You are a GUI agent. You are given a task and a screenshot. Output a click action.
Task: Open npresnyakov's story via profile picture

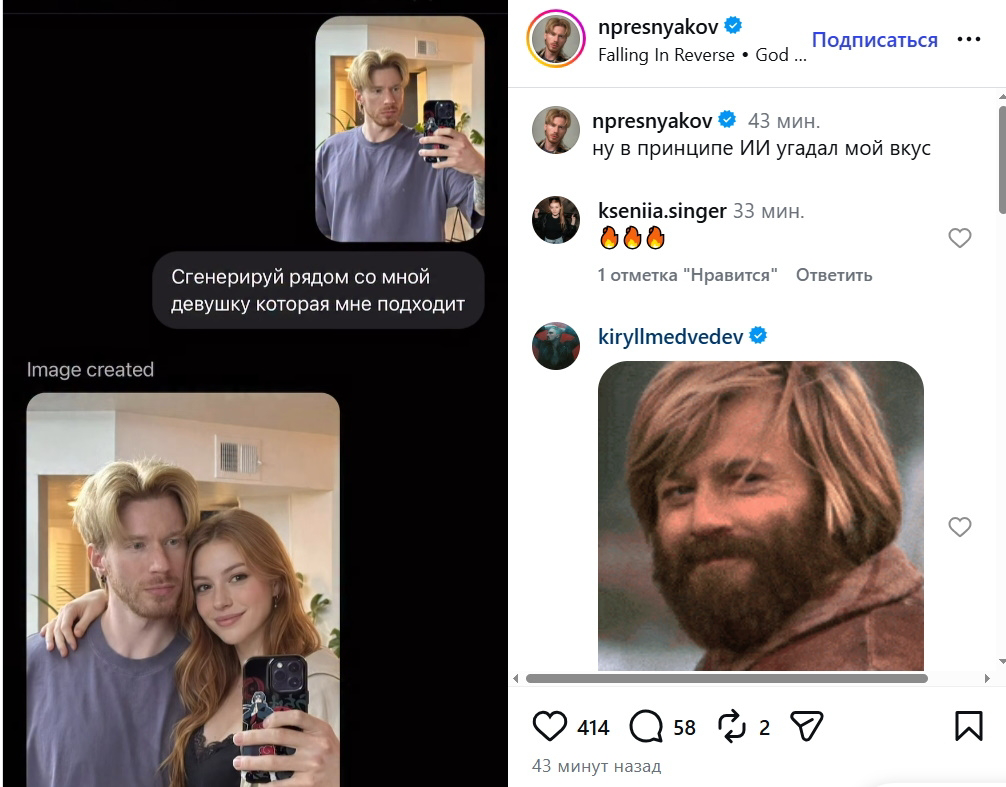click(558, 38)
